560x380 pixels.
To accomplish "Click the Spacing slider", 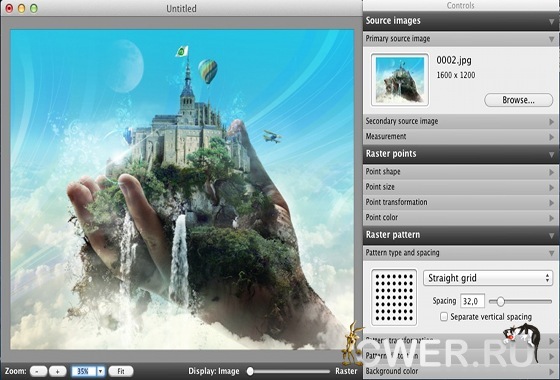I will (520, 301).
